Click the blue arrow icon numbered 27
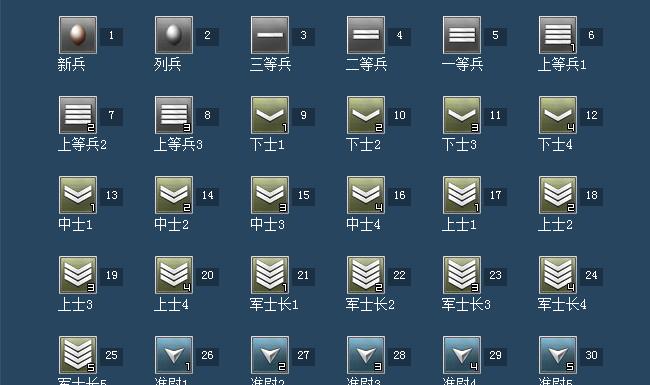Screen dimensions: 650x385 (270, 355)
